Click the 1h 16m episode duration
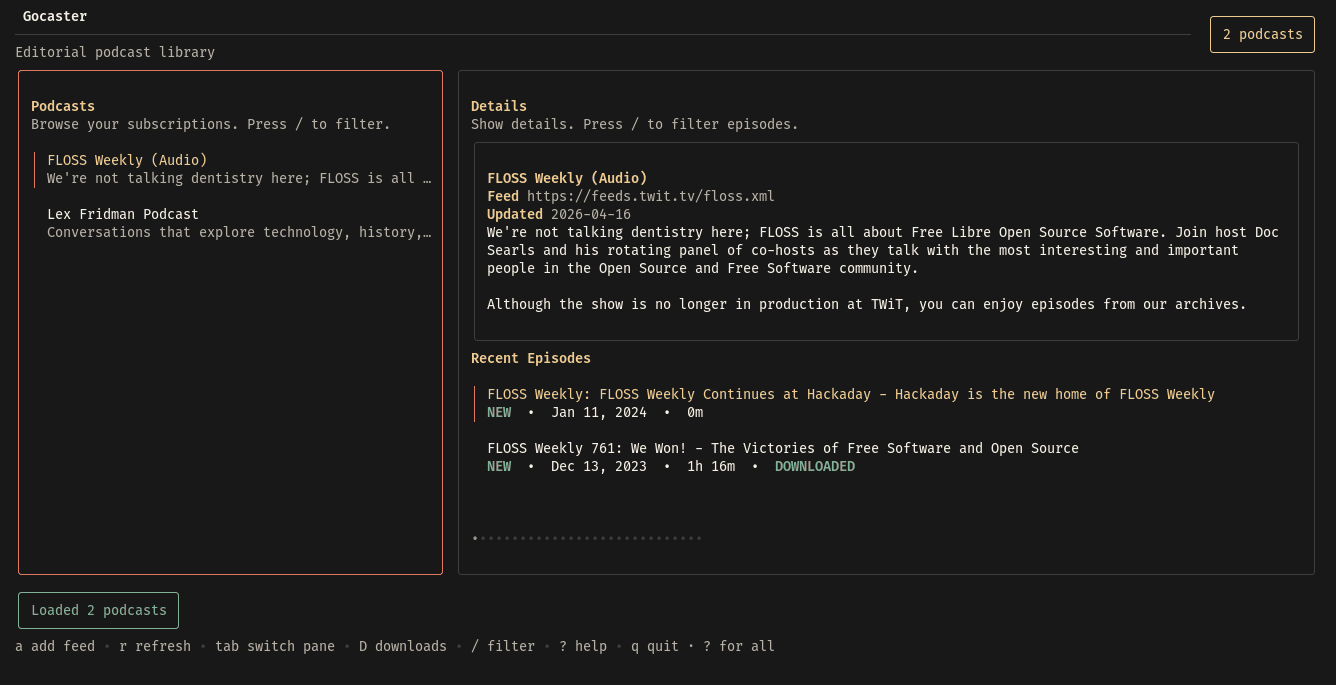 (x=711, y=466)
